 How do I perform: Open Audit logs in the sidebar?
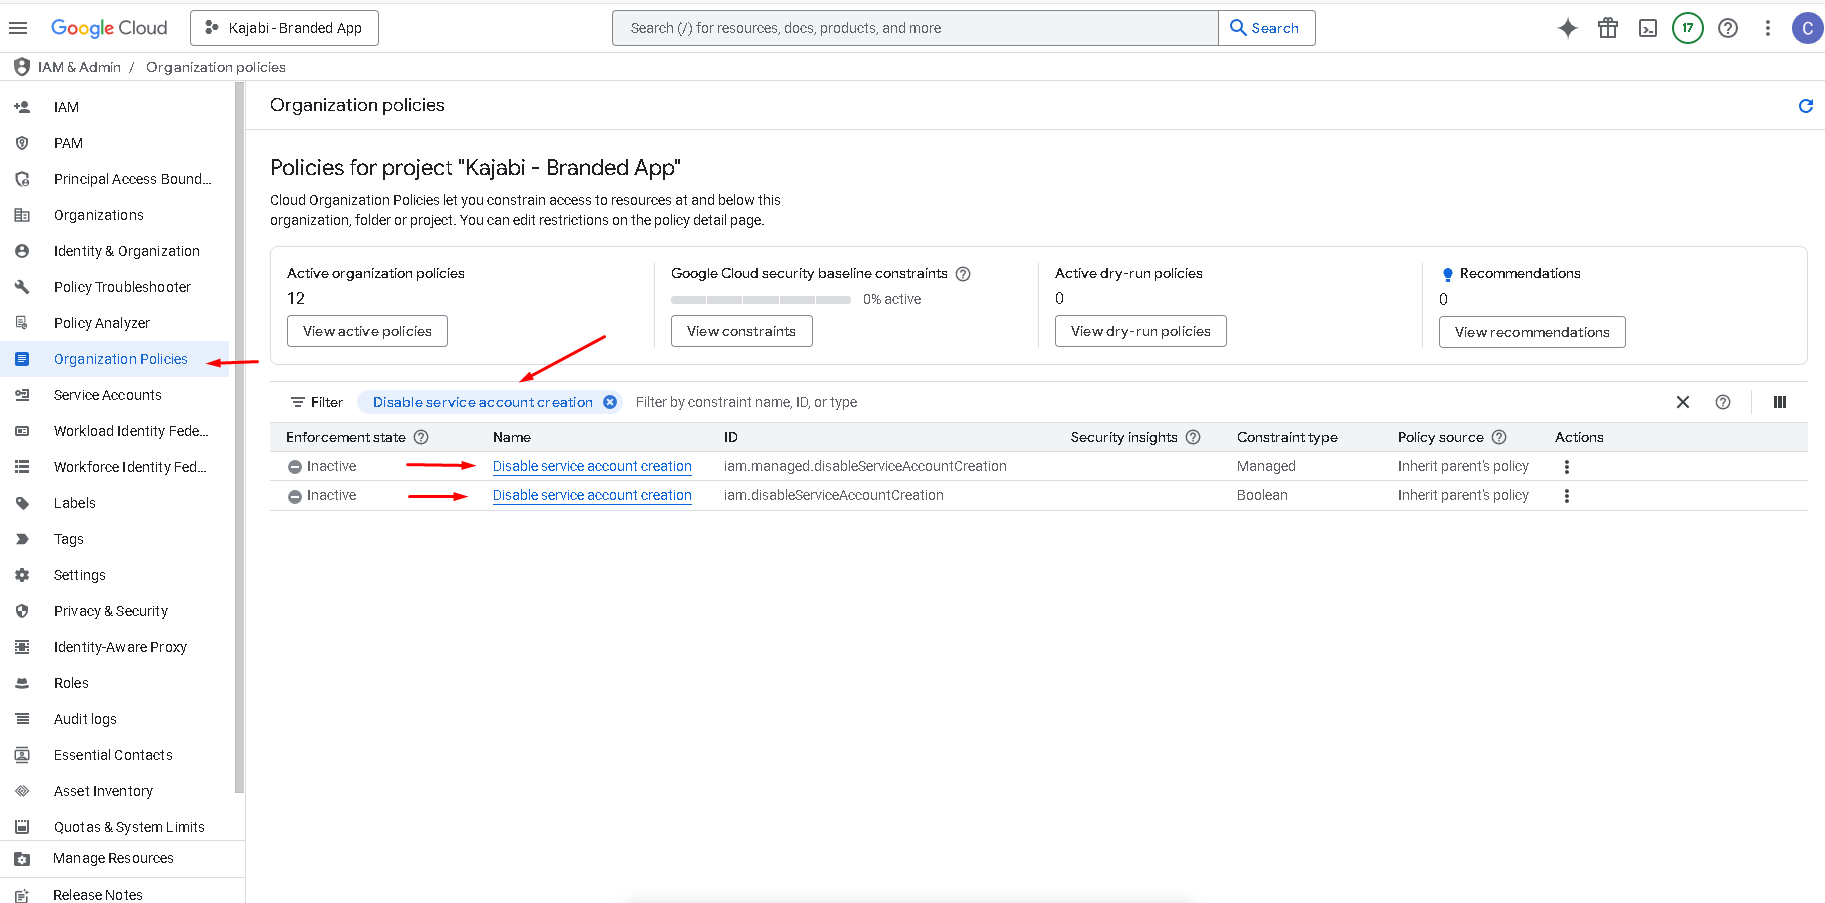pos(115,719)
